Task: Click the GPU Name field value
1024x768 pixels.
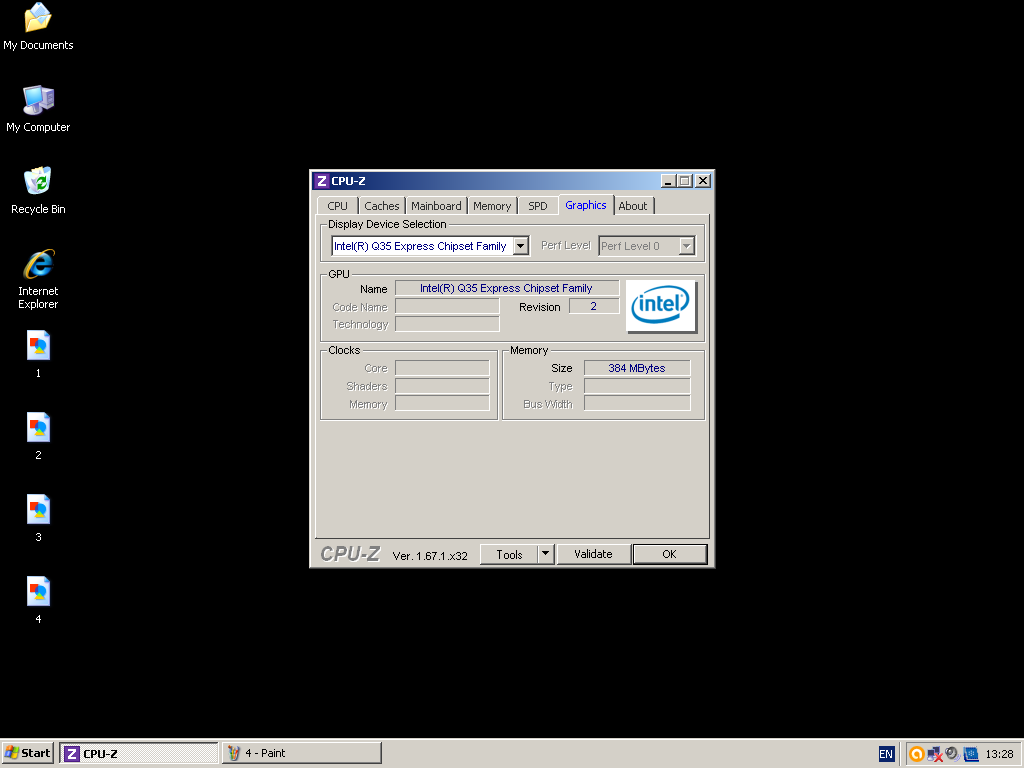Action: pos(507,288)
